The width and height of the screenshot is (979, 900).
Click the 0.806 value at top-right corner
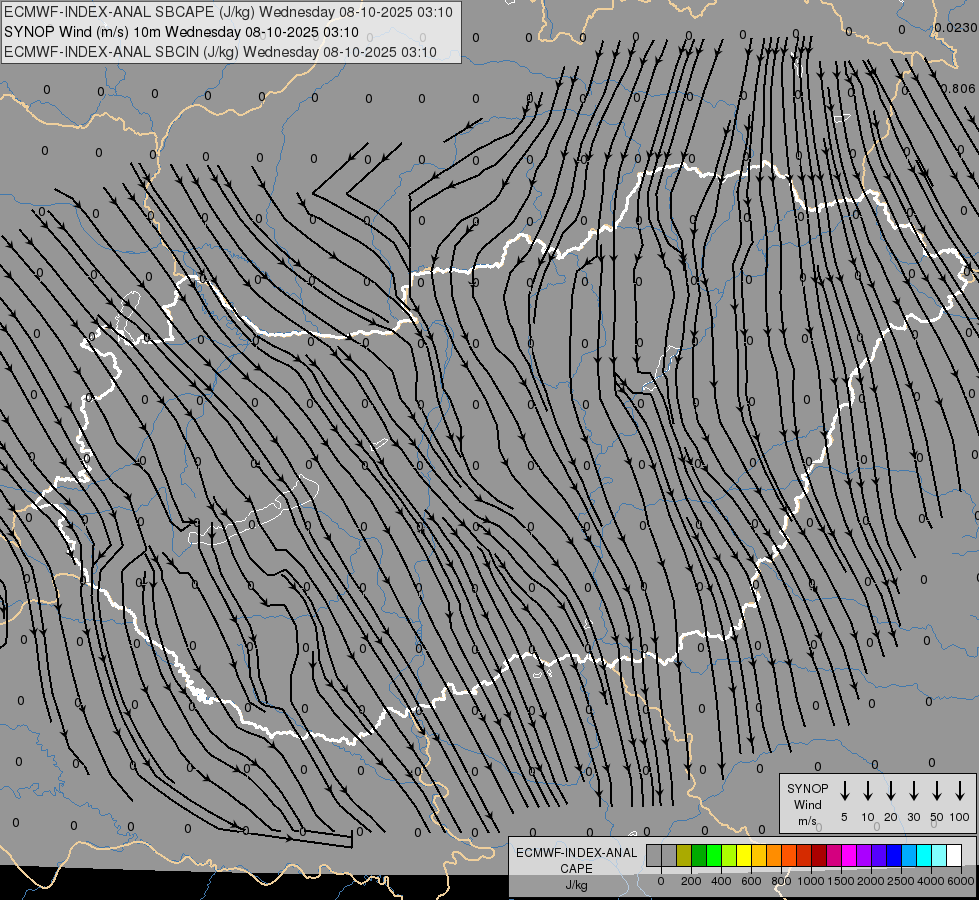[957, 88]
